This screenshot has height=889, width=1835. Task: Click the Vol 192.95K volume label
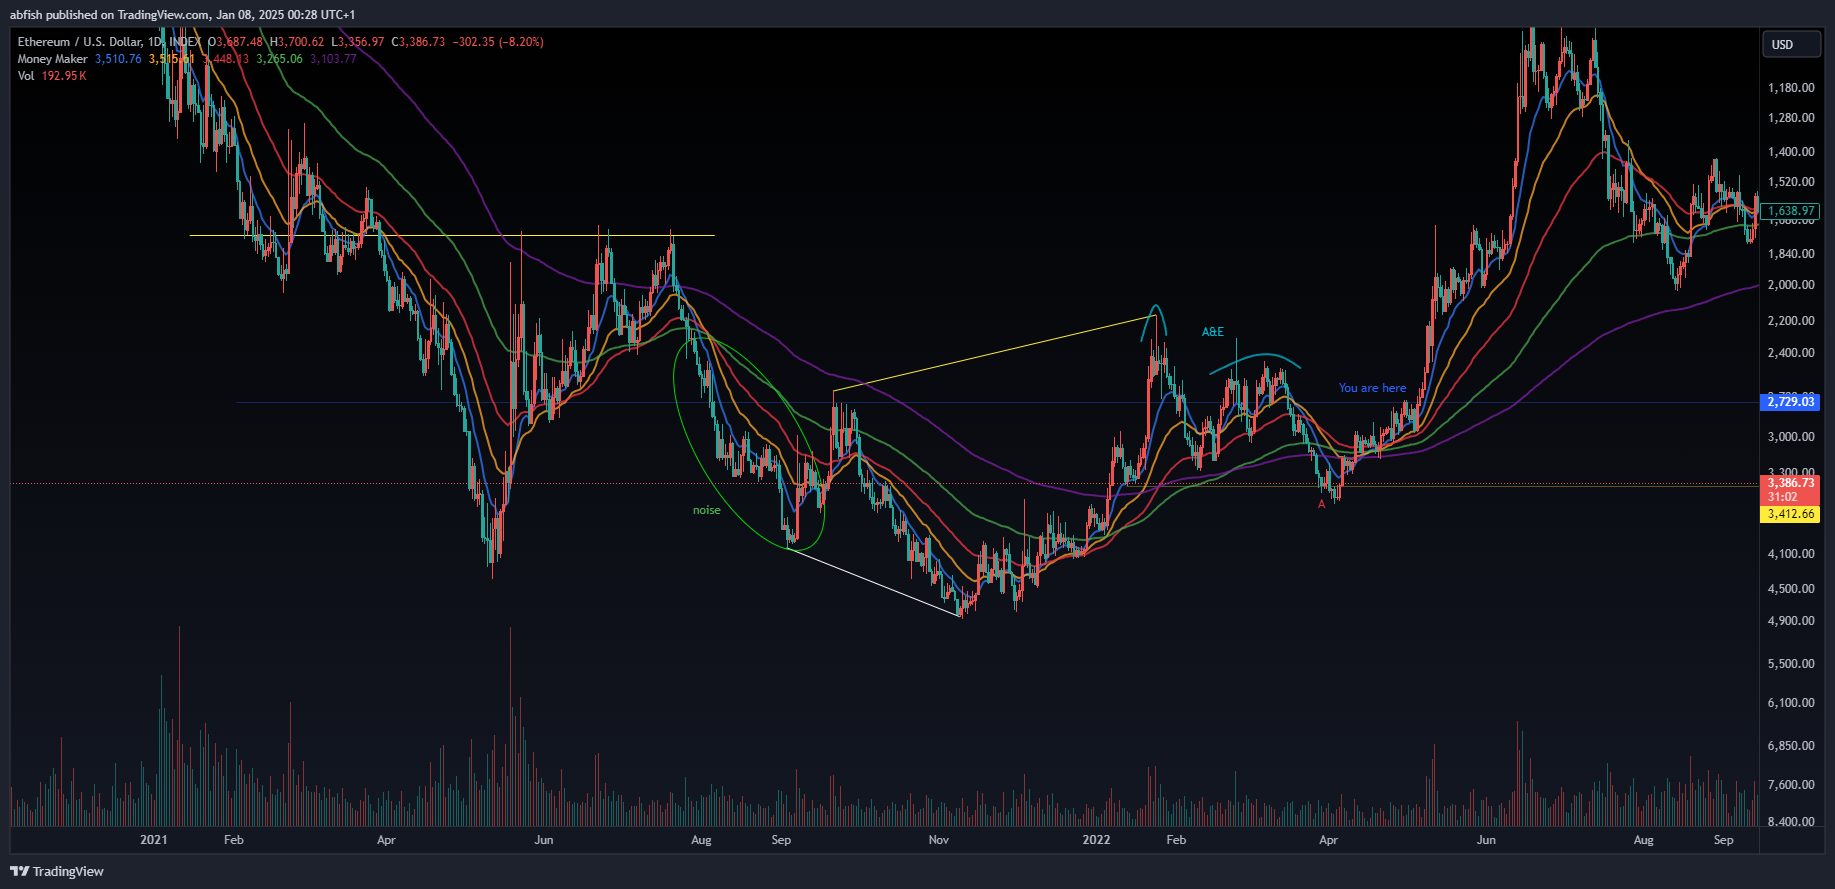click(52, 76)
